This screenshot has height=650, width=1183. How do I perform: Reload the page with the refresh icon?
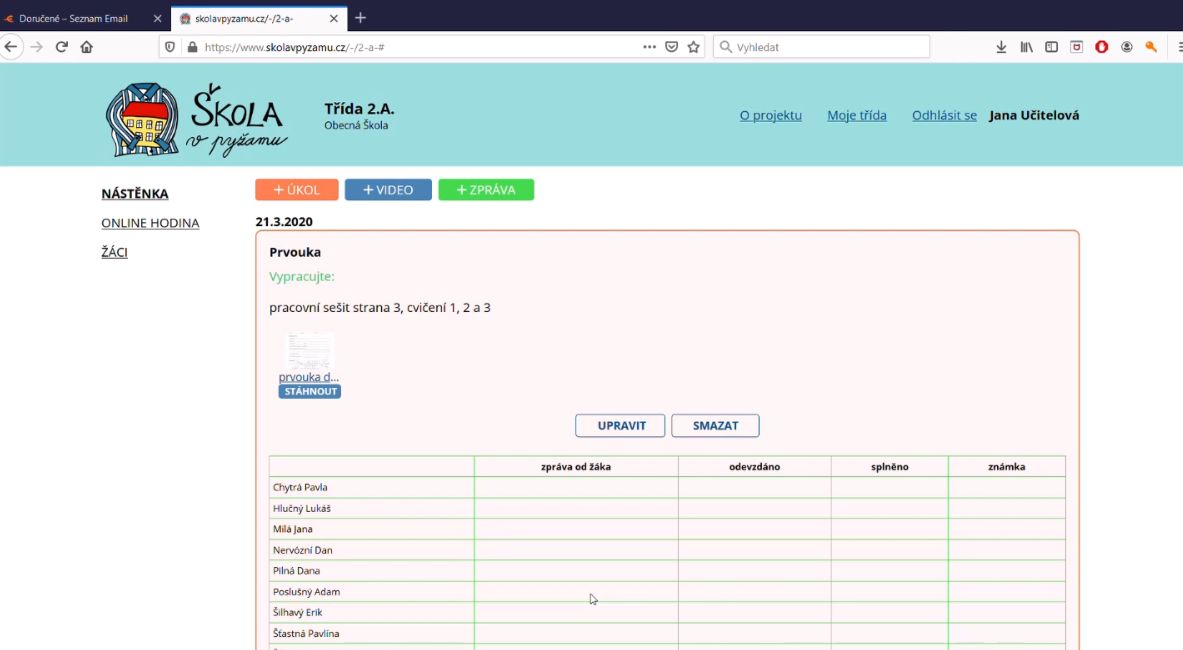point(62,47)
